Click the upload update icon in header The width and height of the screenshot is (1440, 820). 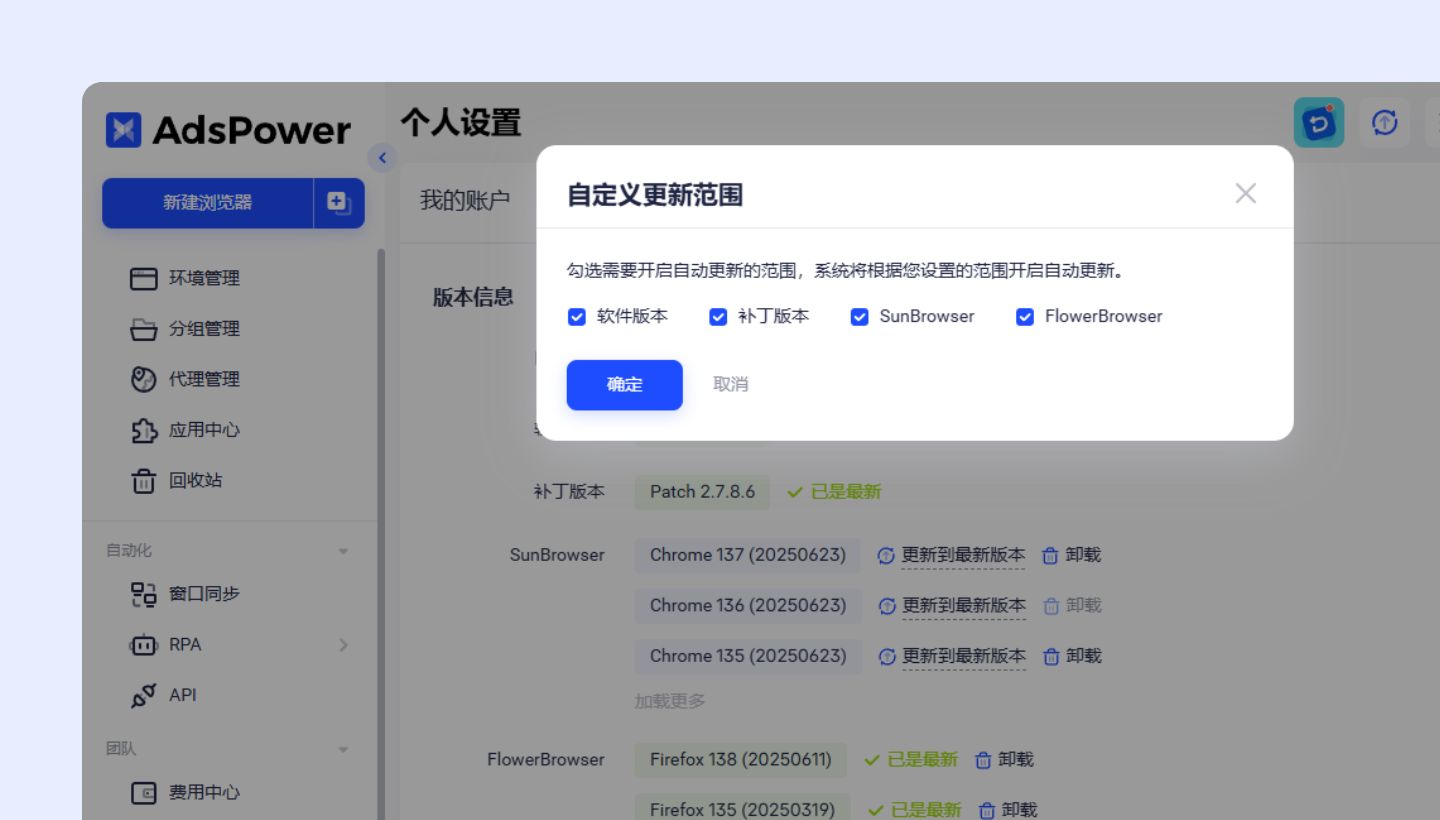[1385, 123]
